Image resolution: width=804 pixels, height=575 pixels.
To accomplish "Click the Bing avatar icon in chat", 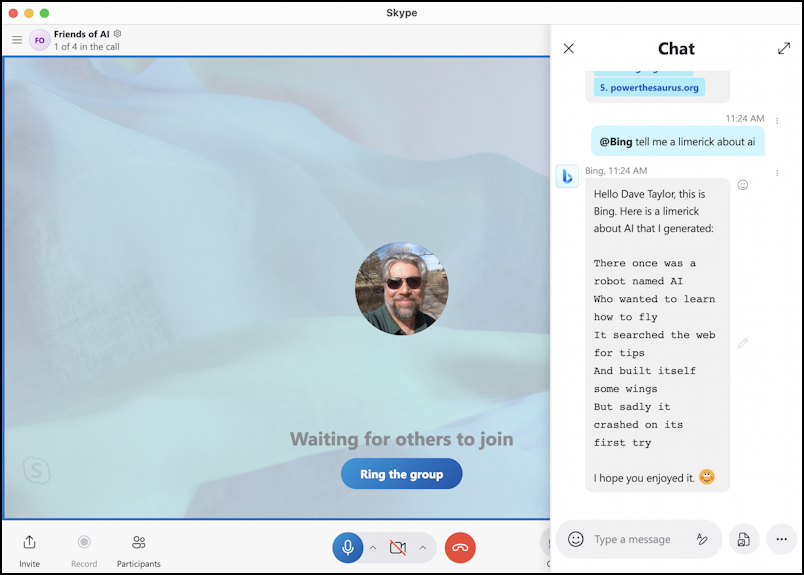I will (567, 176).
